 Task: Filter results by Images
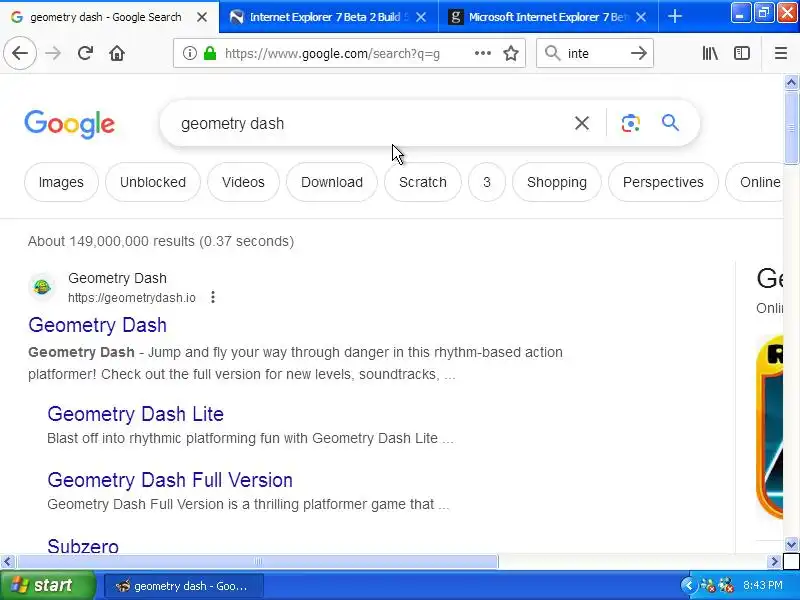(61, 182)
